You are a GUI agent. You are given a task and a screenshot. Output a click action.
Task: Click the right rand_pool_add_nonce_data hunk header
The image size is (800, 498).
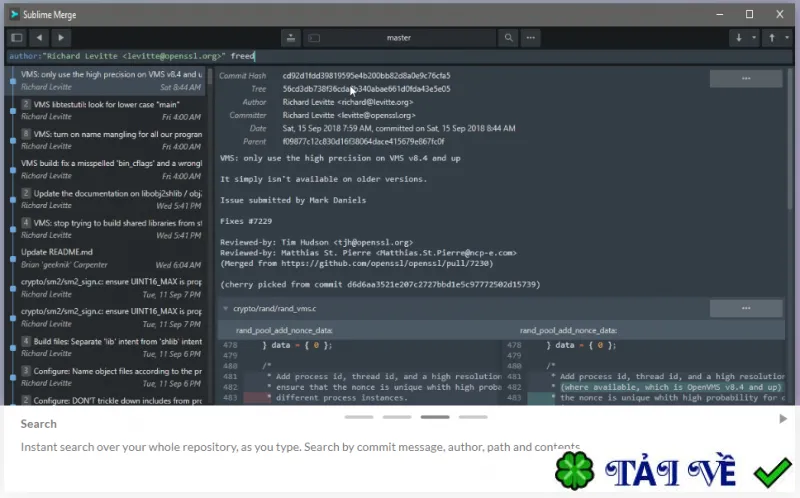click(x=568, y=331)
